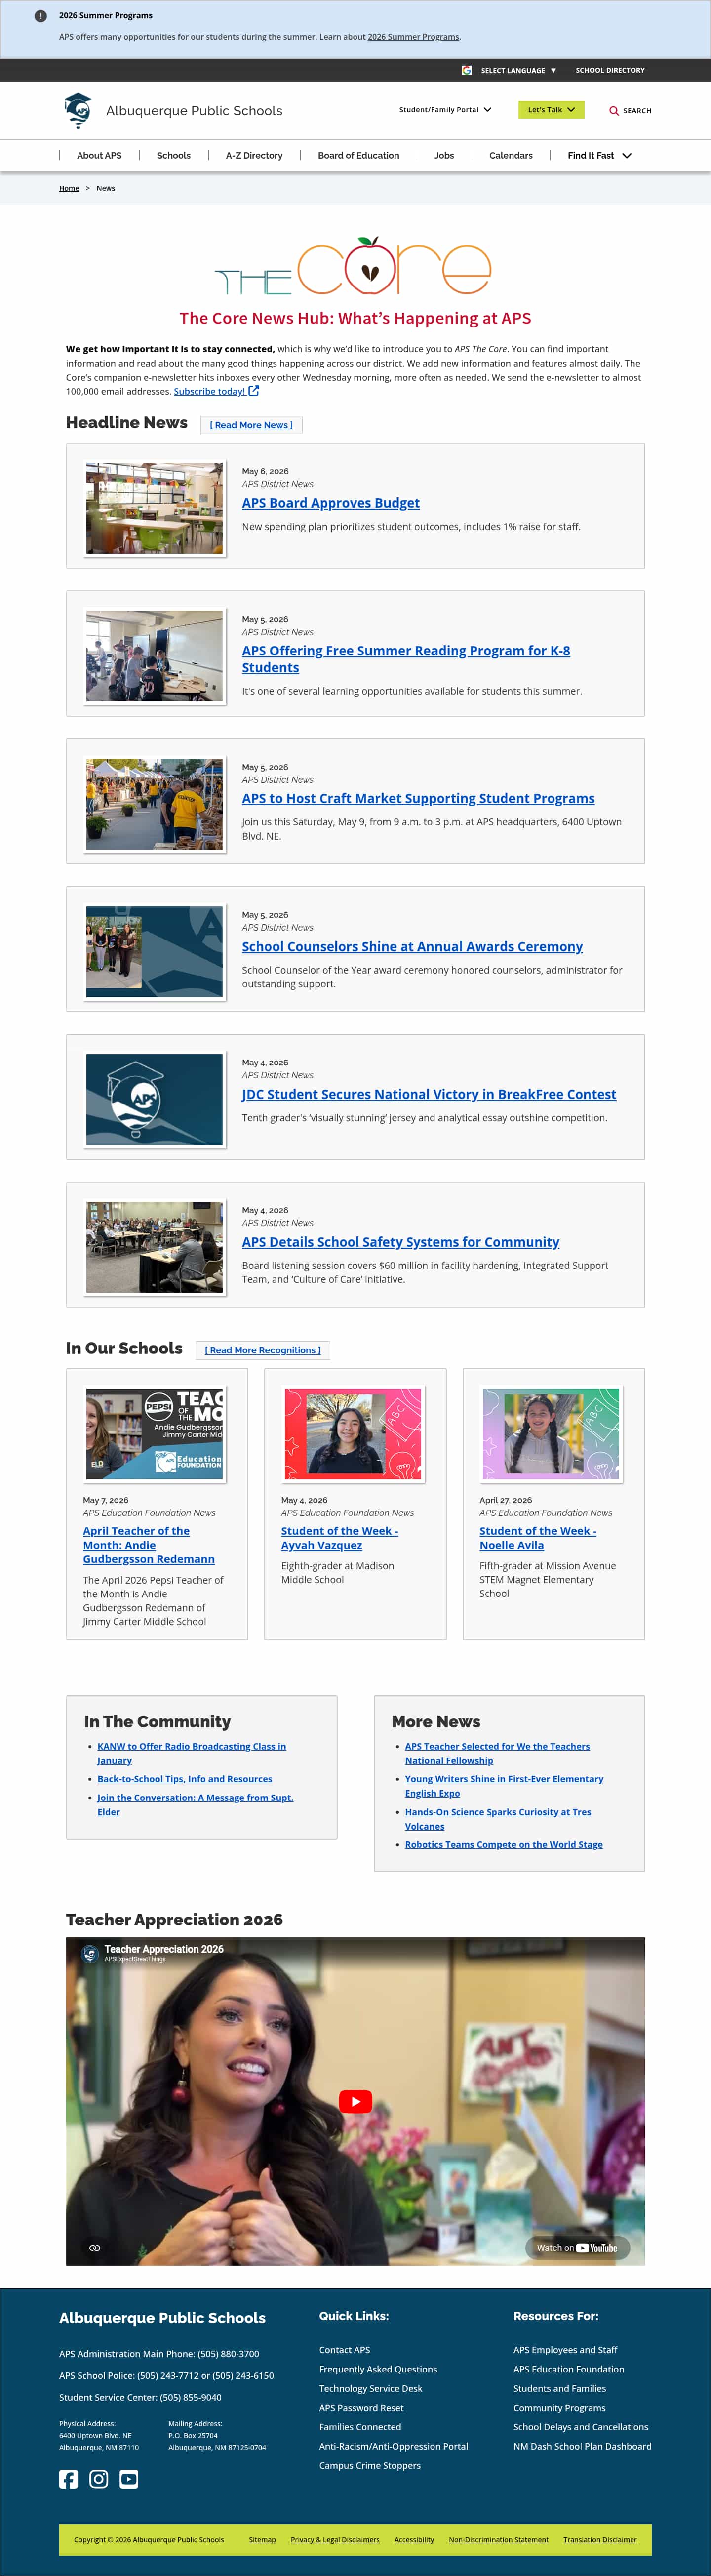
Task: Open the Schools menu item
Action: click(x=174, y=156)
